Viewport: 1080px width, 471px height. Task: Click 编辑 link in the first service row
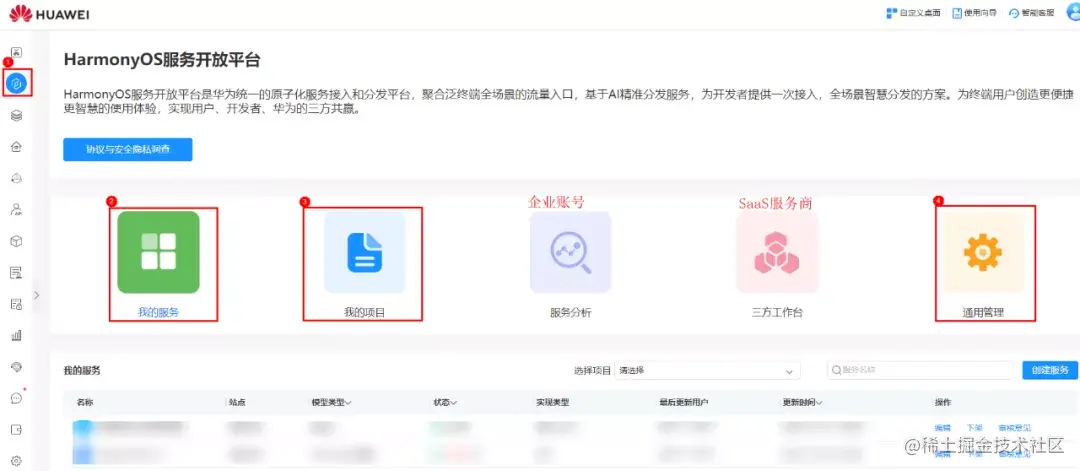[942, 428]
